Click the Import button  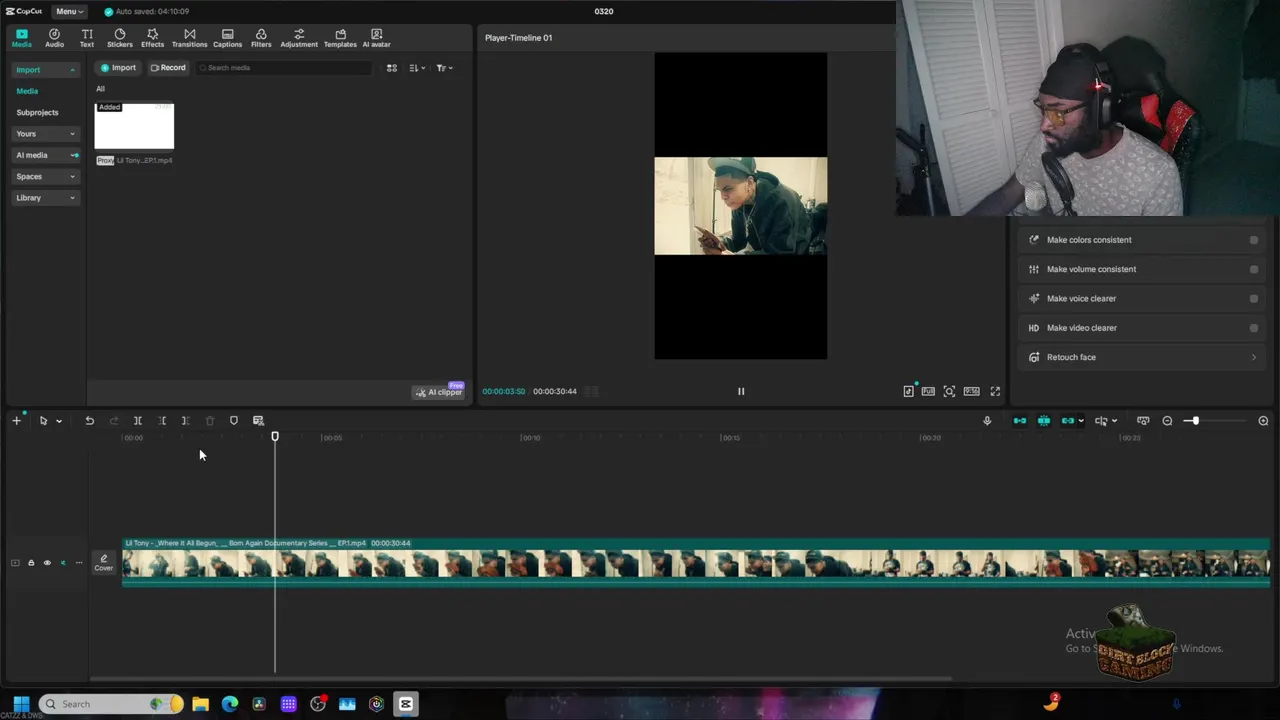[x=118, y=68]
